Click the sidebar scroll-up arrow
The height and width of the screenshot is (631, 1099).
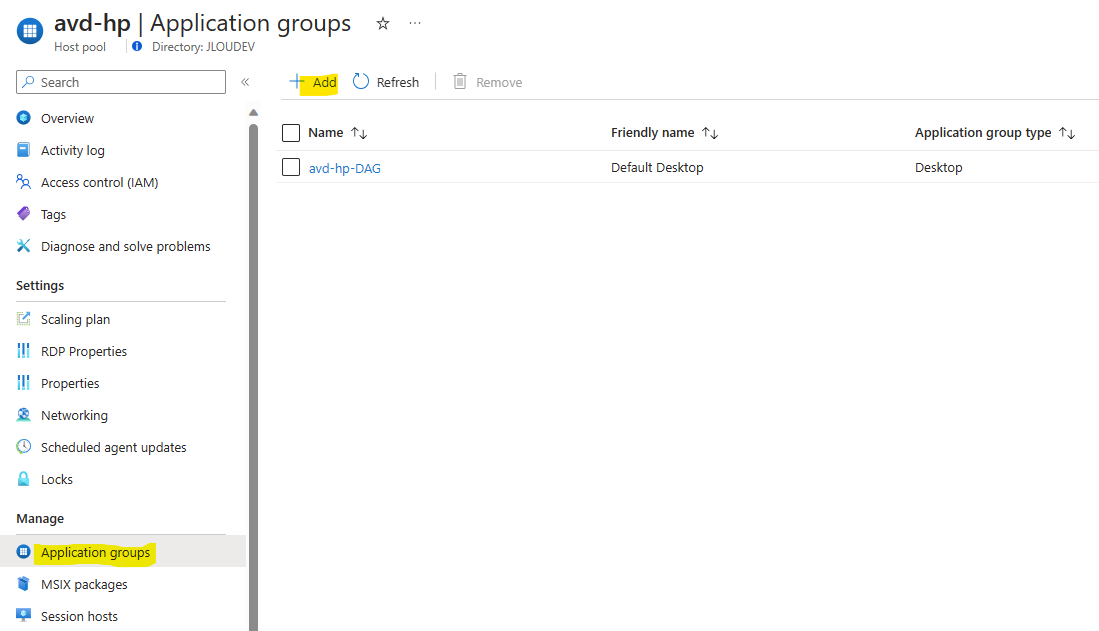pyautogui.click(x=254, y=113)
